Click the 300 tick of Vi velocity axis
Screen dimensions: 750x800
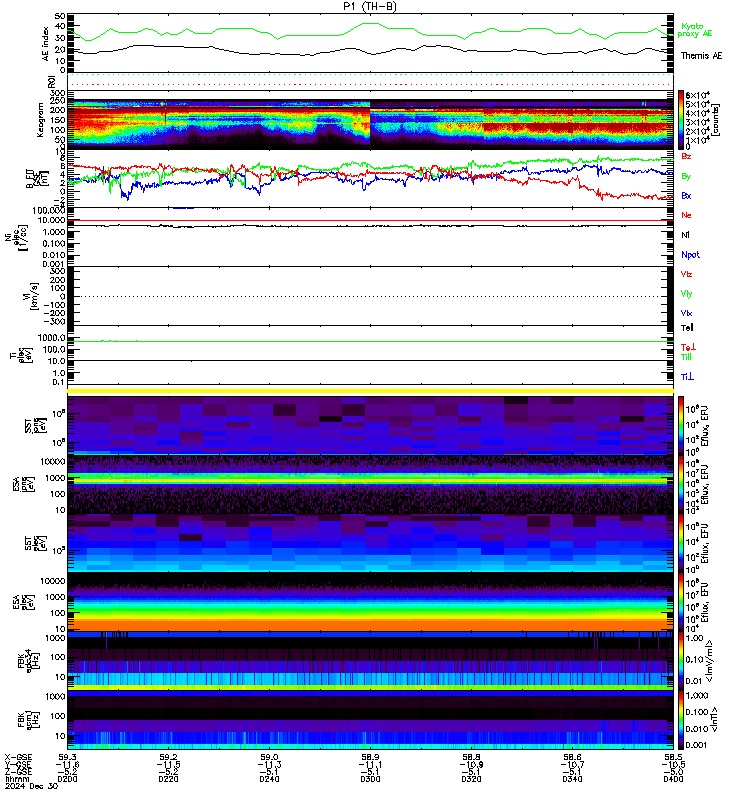tap(57, 271)
